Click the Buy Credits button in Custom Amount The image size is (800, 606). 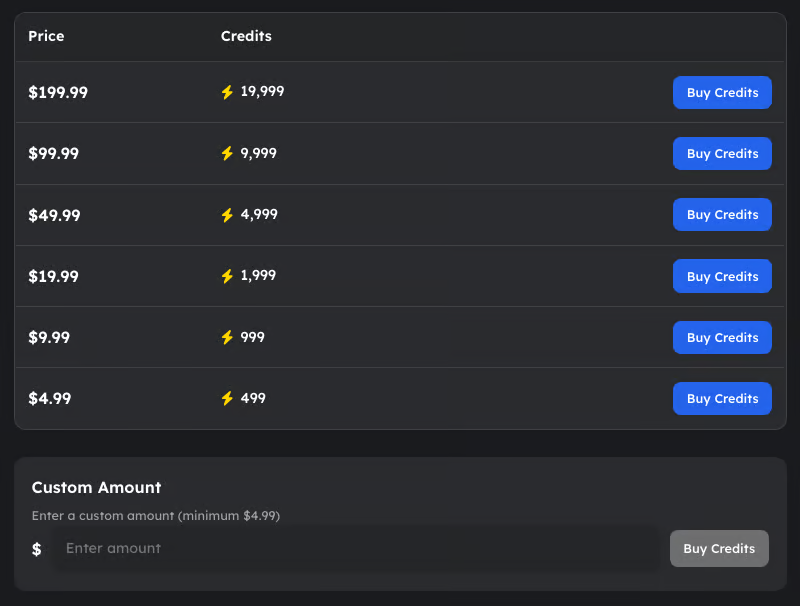click(719, 548)
